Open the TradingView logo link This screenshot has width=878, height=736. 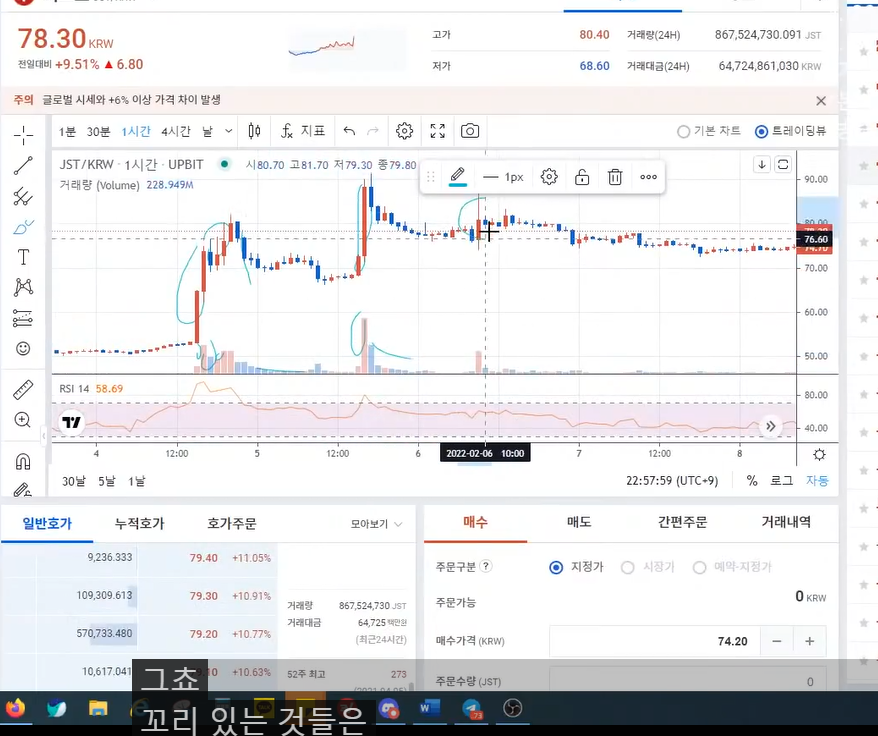coord(71,422)
